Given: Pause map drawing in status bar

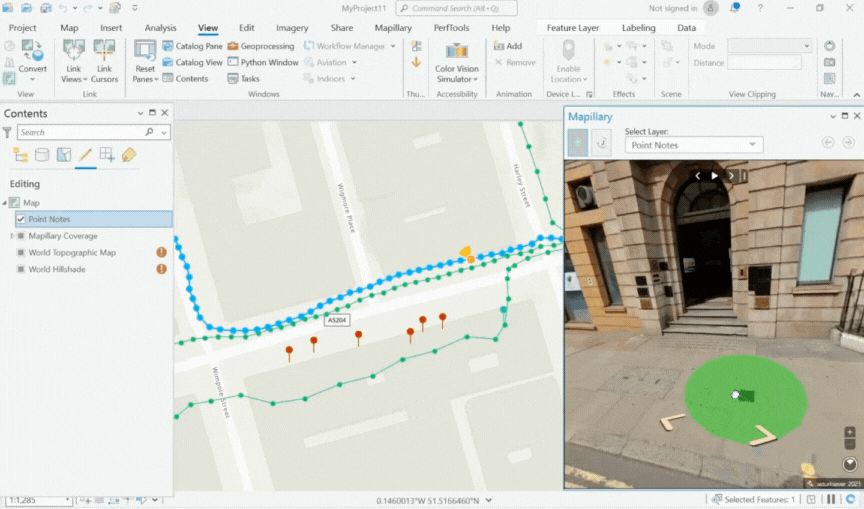Looking at the screenshot, I should coord(831,500).
